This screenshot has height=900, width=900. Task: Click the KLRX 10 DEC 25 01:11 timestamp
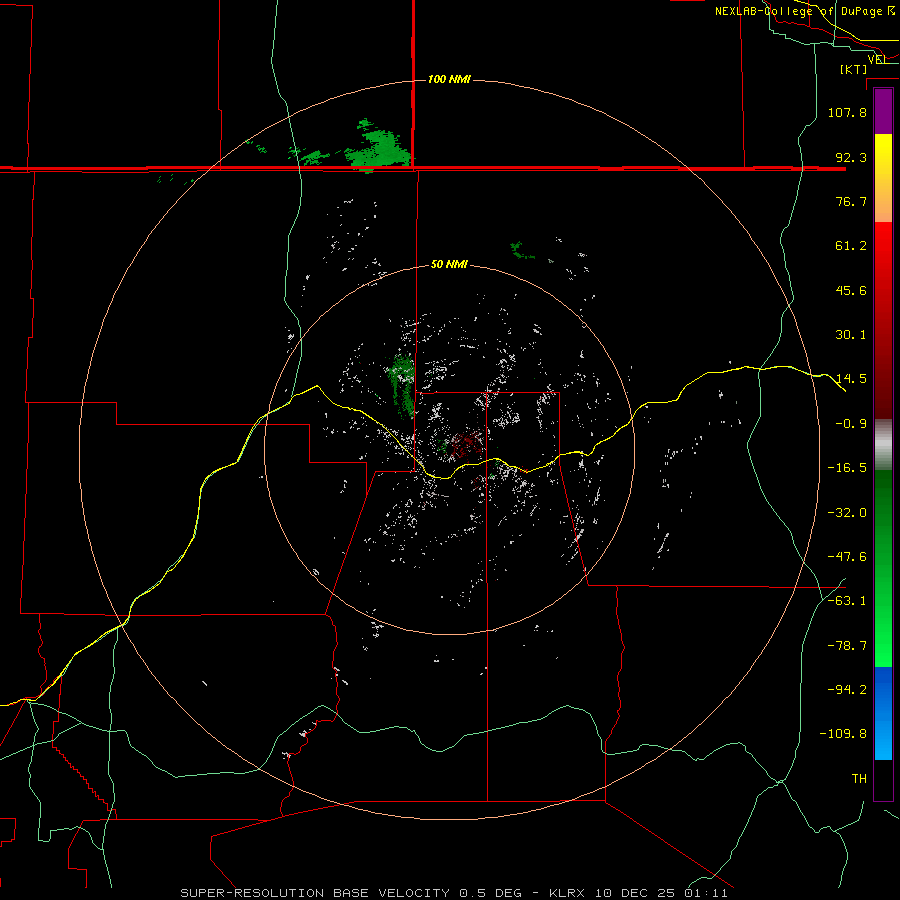pos(638,893)
